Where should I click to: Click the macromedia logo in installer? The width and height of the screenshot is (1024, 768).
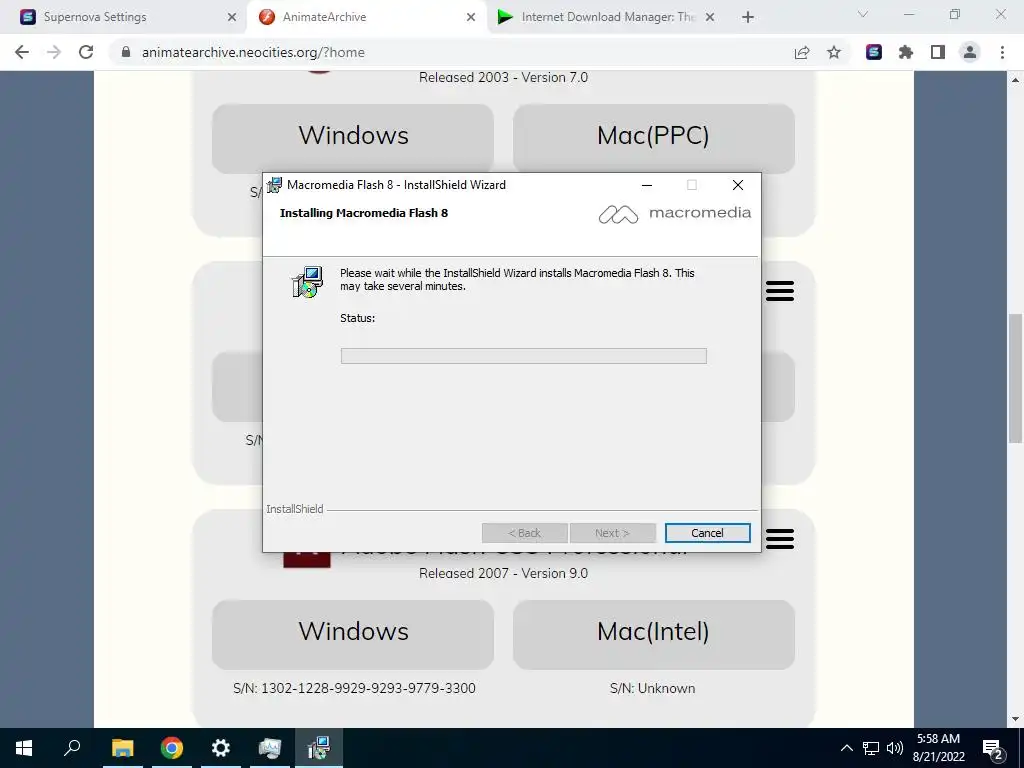[x=675, y=214]
